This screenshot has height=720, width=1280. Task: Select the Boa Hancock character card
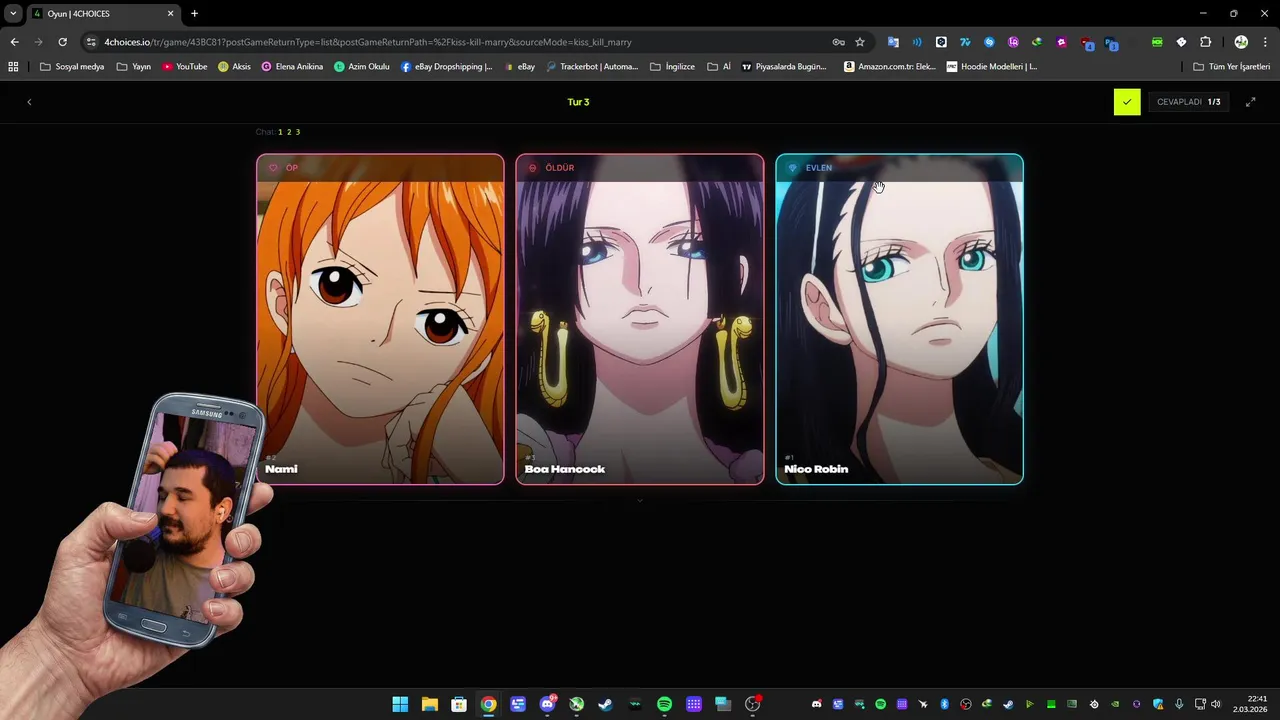[x=640, y=319]
